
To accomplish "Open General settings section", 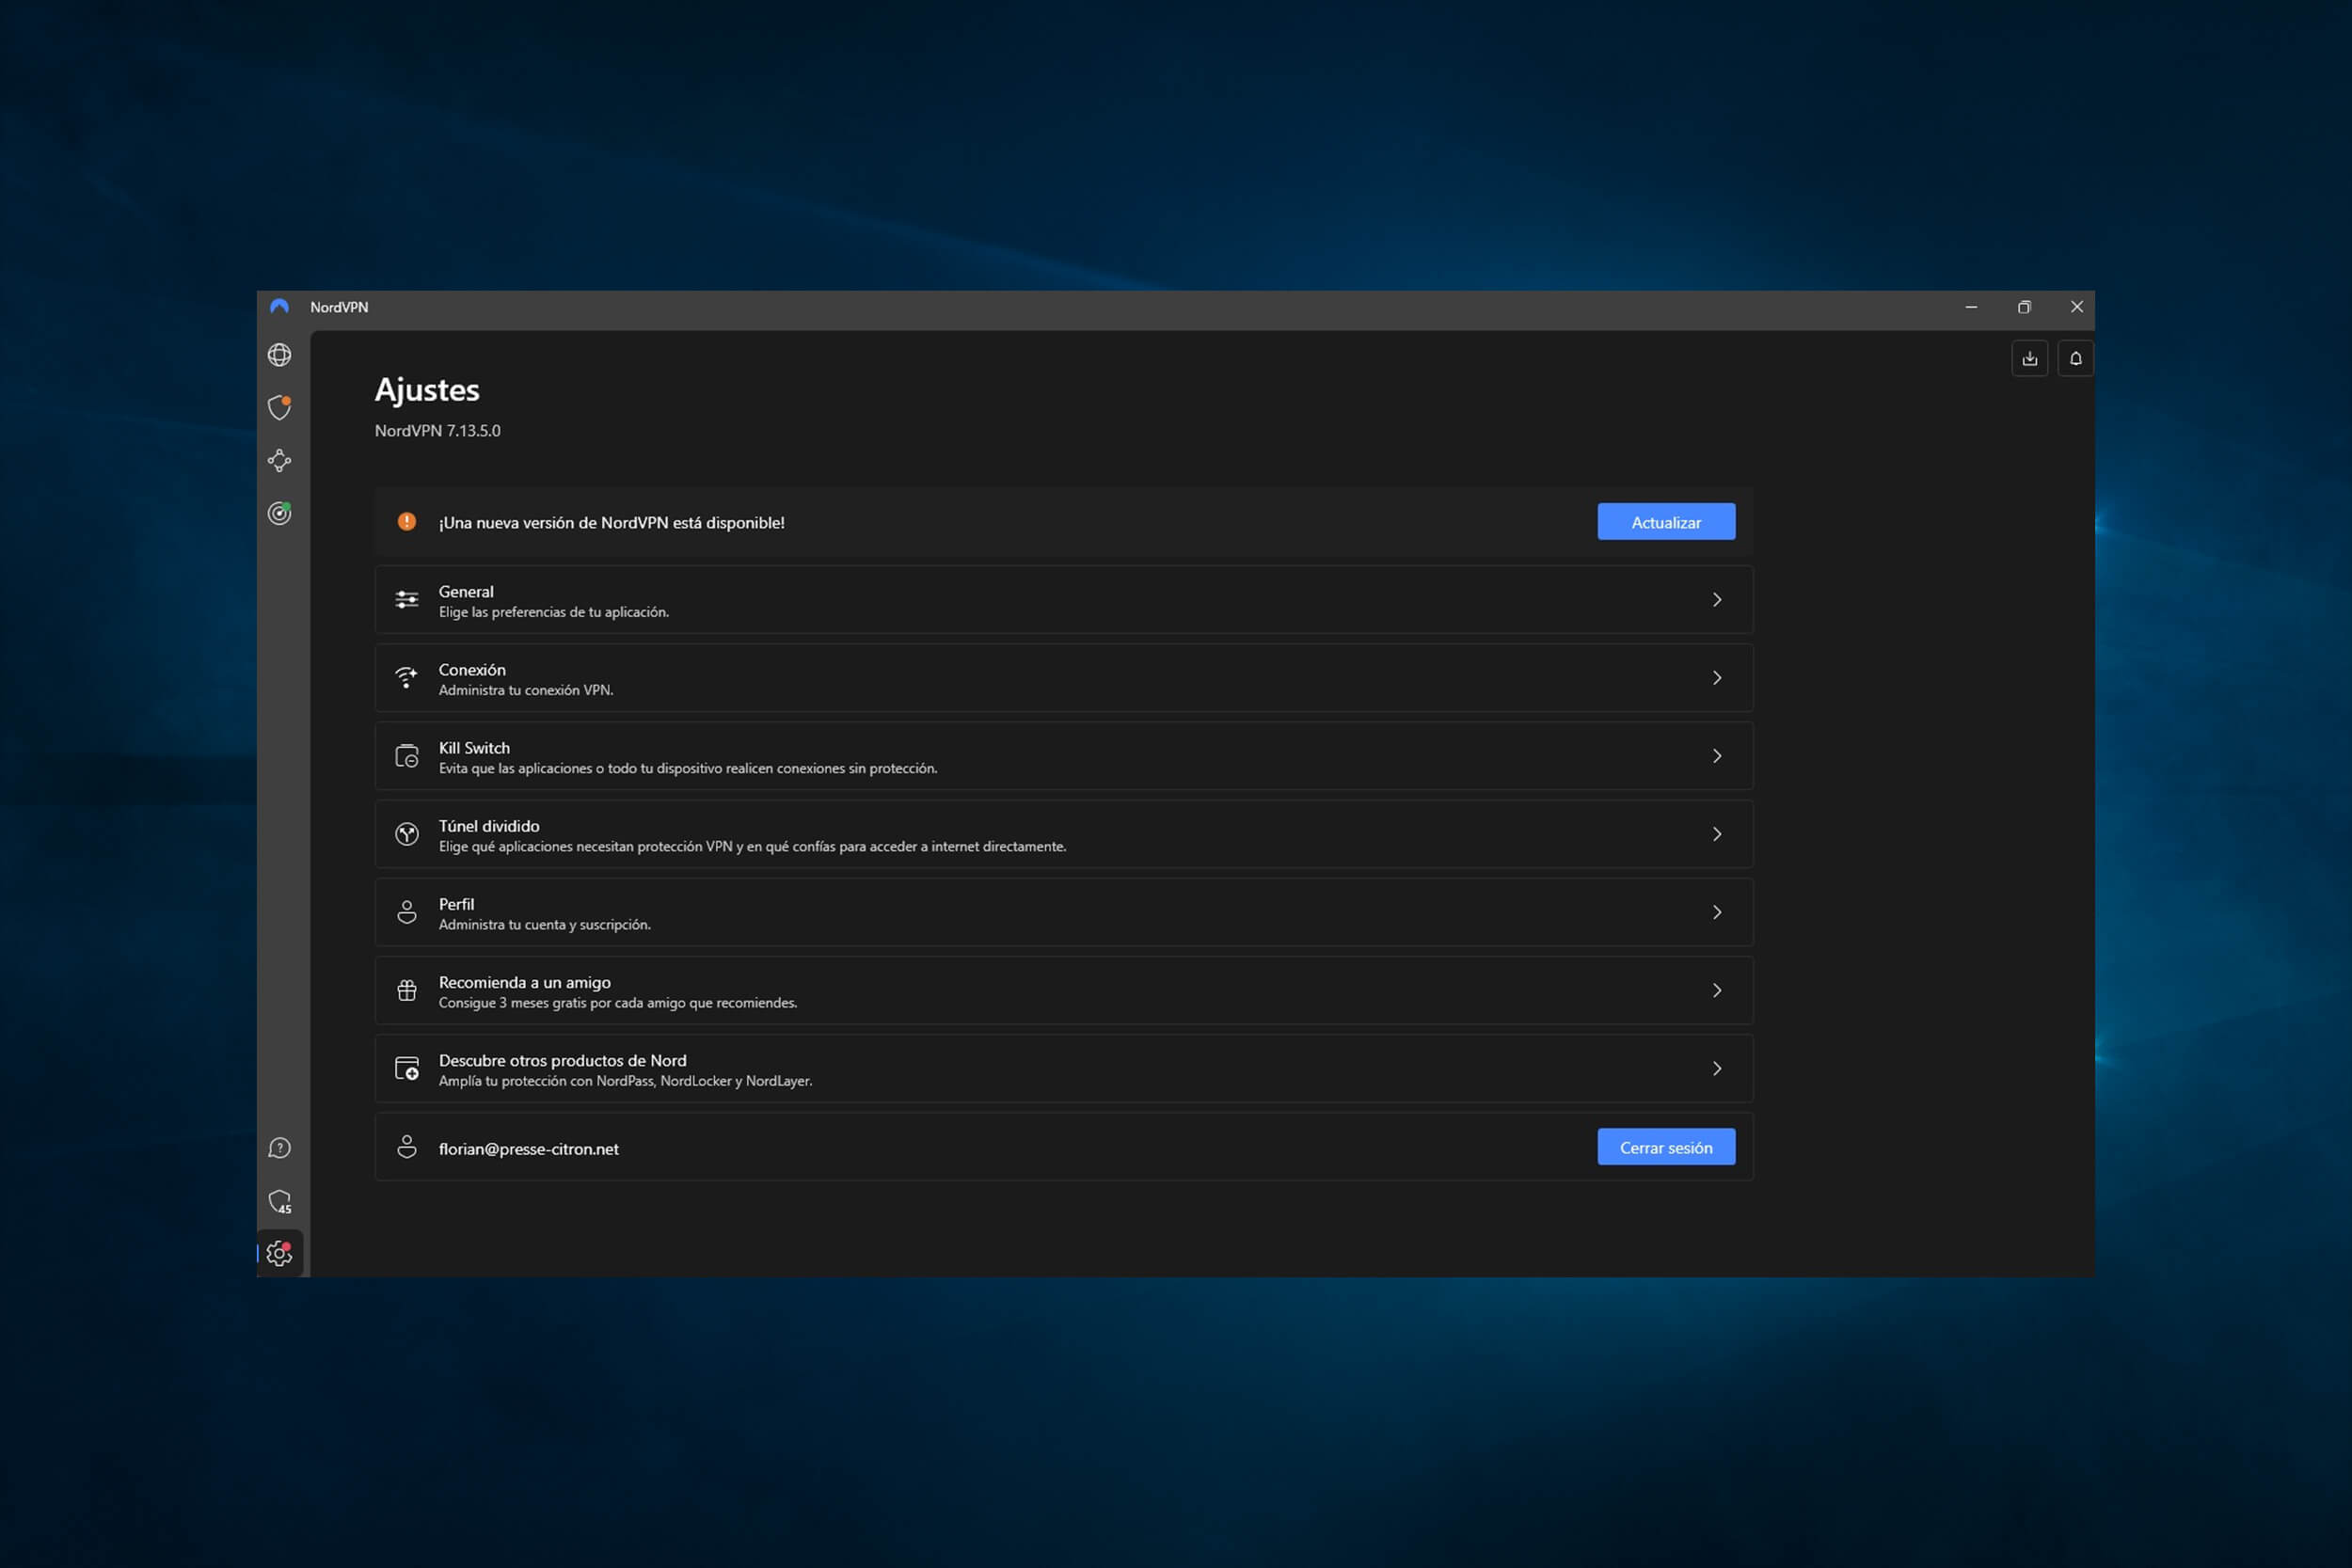I will pos(1064,599).
